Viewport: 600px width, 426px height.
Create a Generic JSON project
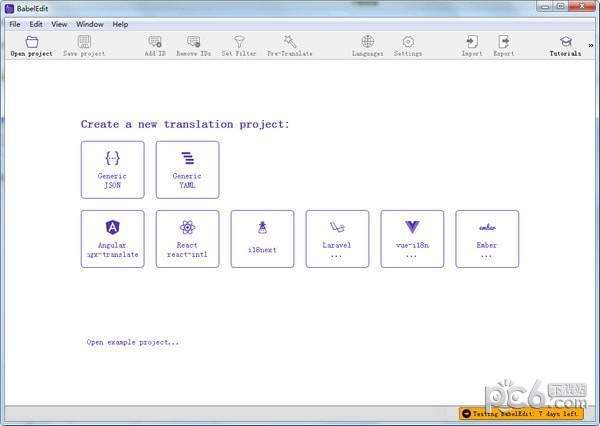[112, 169]
